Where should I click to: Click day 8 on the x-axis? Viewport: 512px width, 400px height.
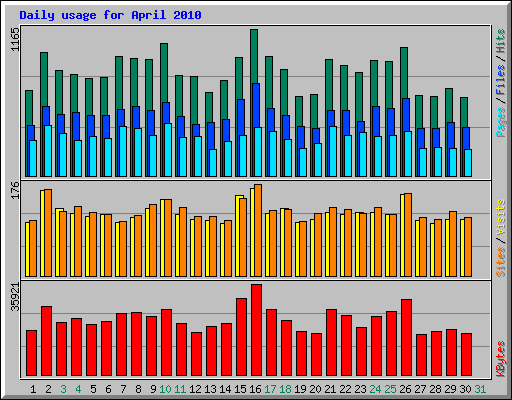click(x=138, y=389)
